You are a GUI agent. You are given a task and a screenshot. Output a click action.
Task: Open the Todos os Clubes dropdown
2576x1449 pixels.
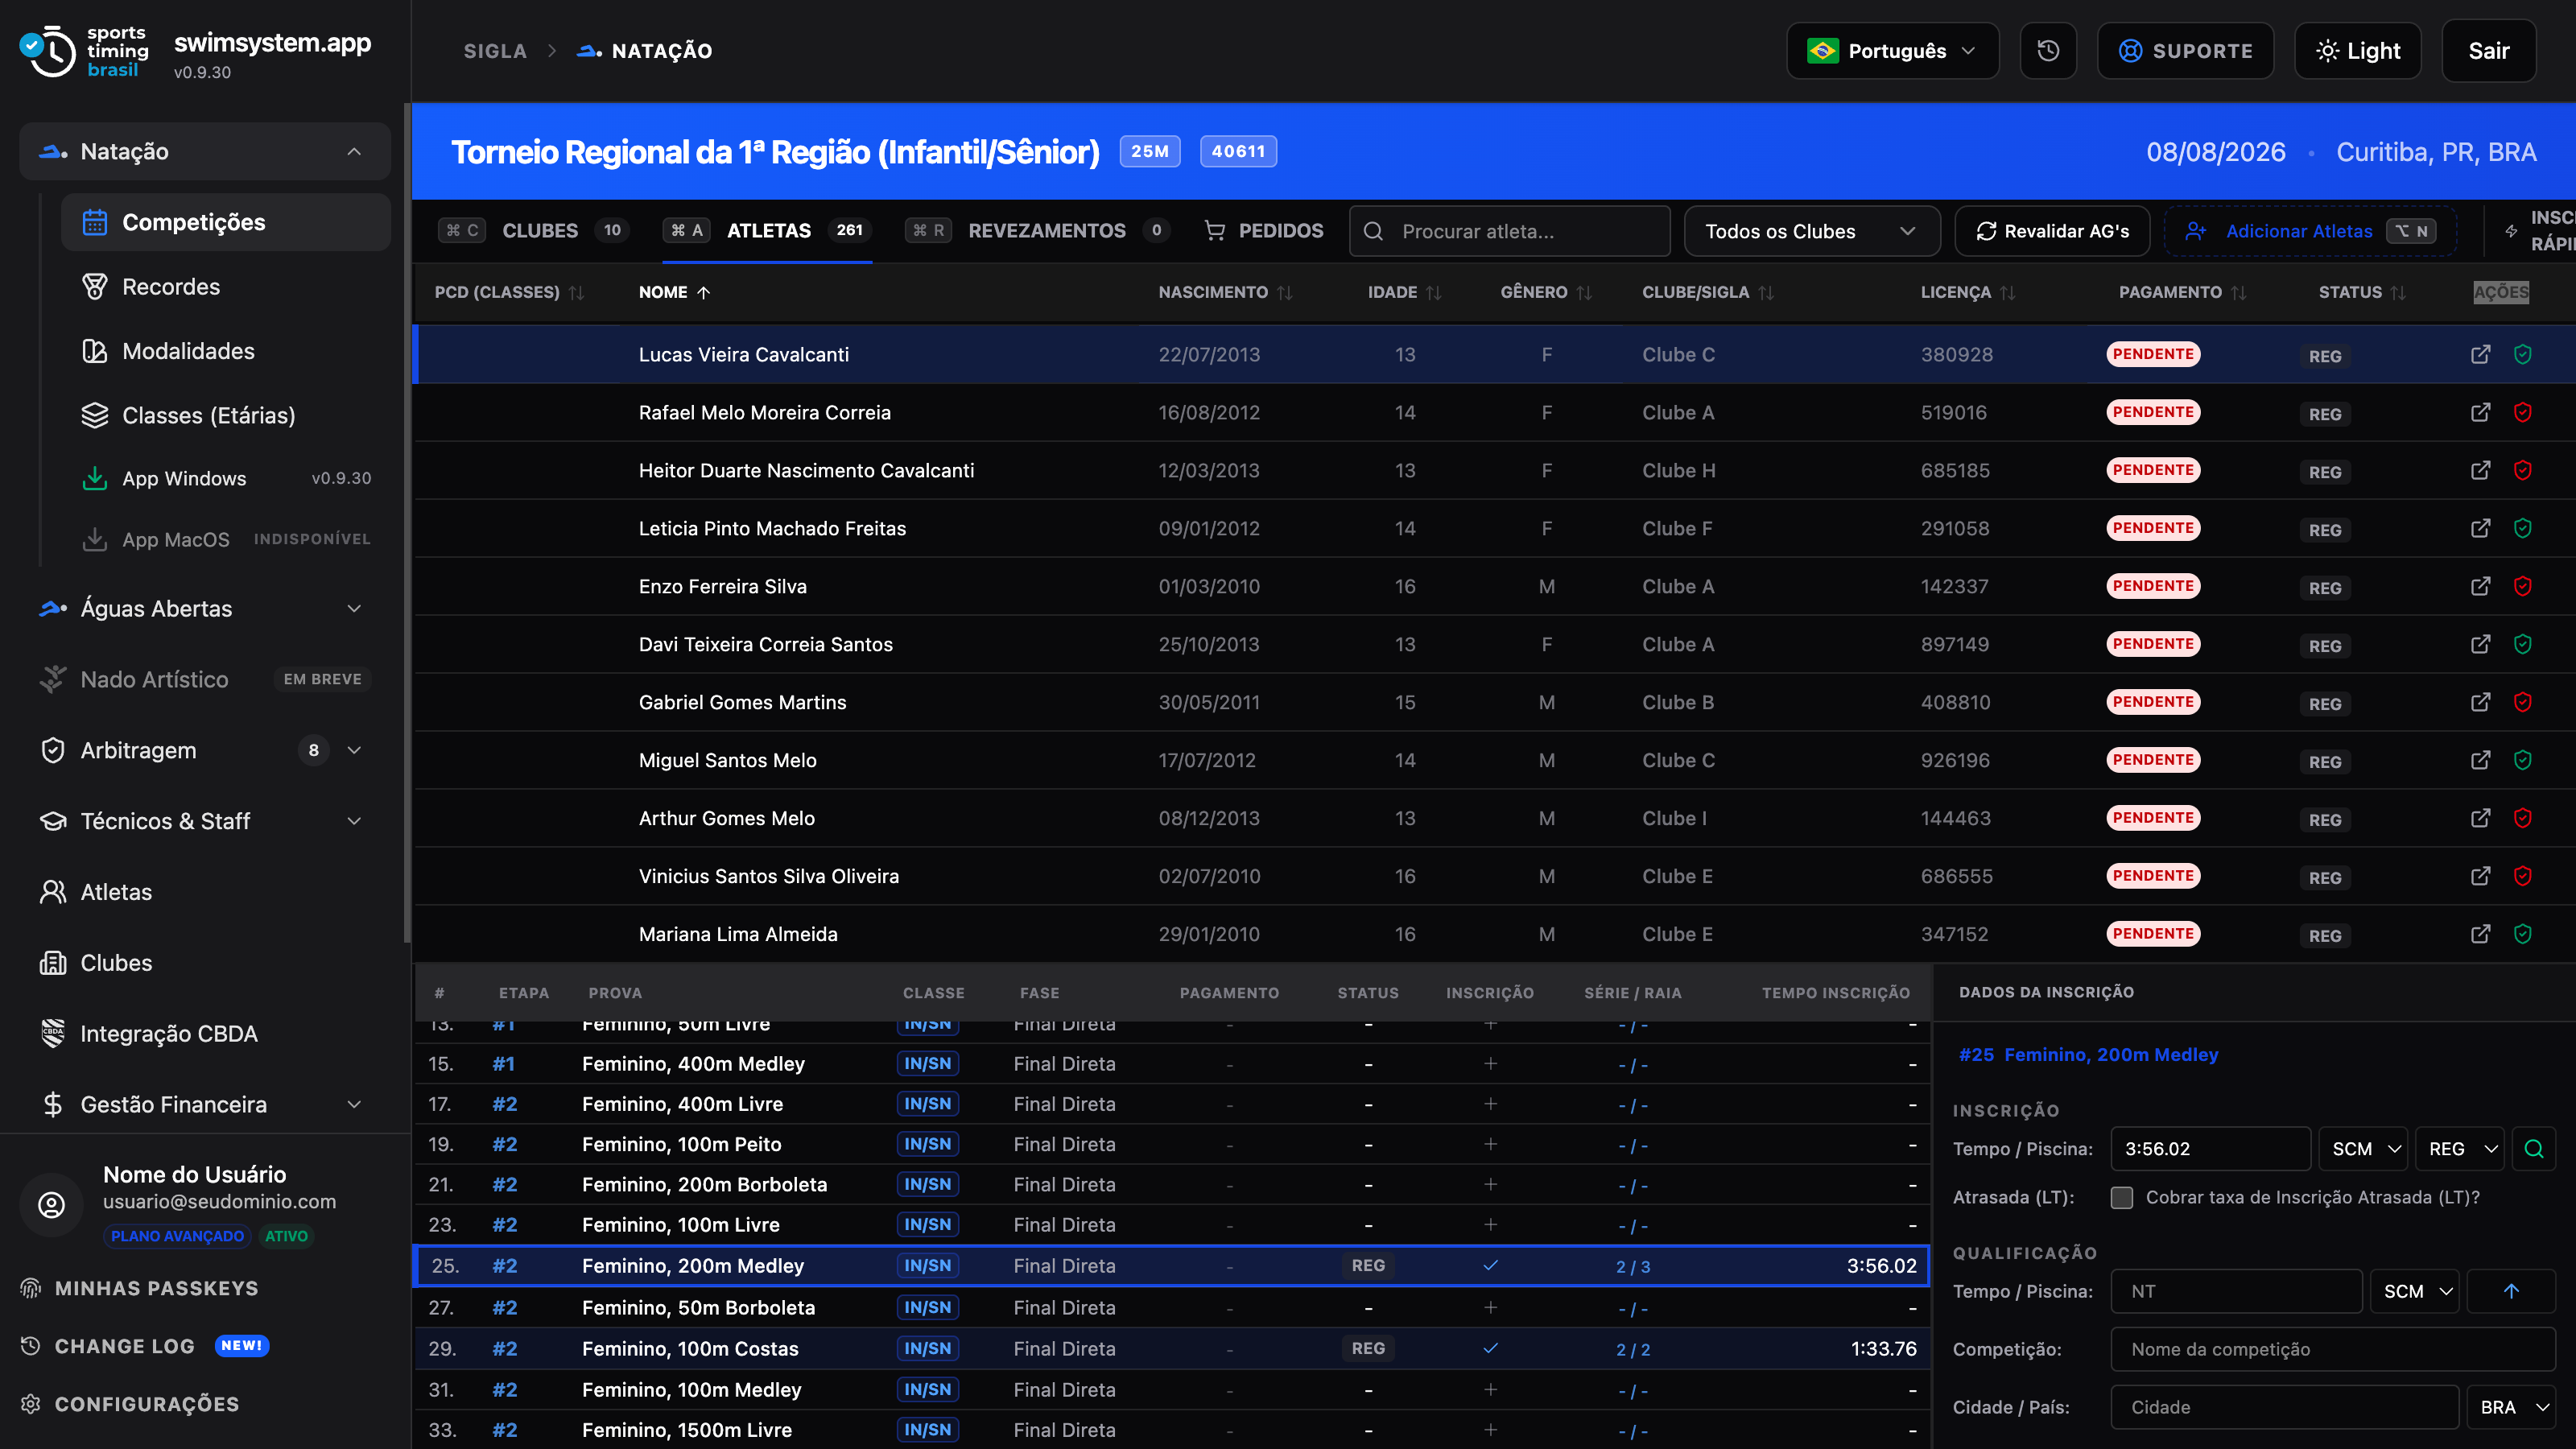tap(1811, 231)
